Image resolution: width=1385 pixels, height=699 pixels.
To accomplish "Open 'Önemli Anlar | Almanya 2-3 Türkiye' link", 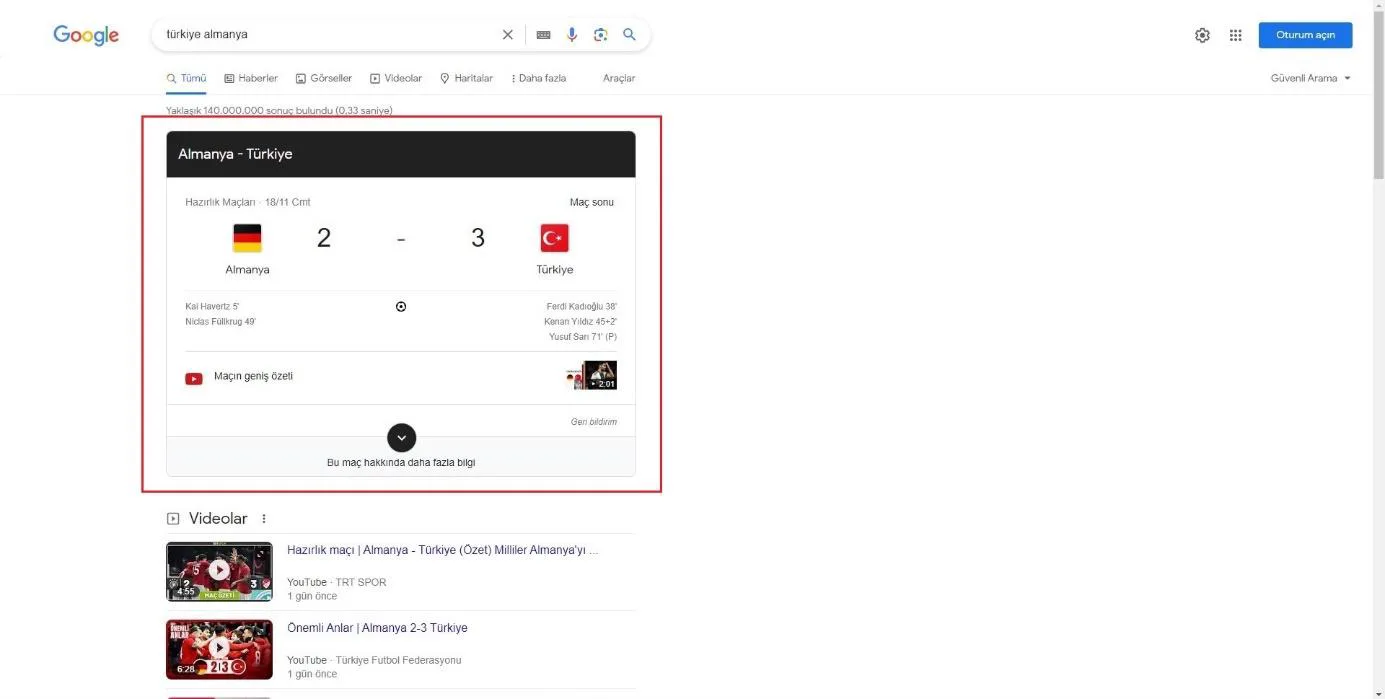I will pos(377,628).
